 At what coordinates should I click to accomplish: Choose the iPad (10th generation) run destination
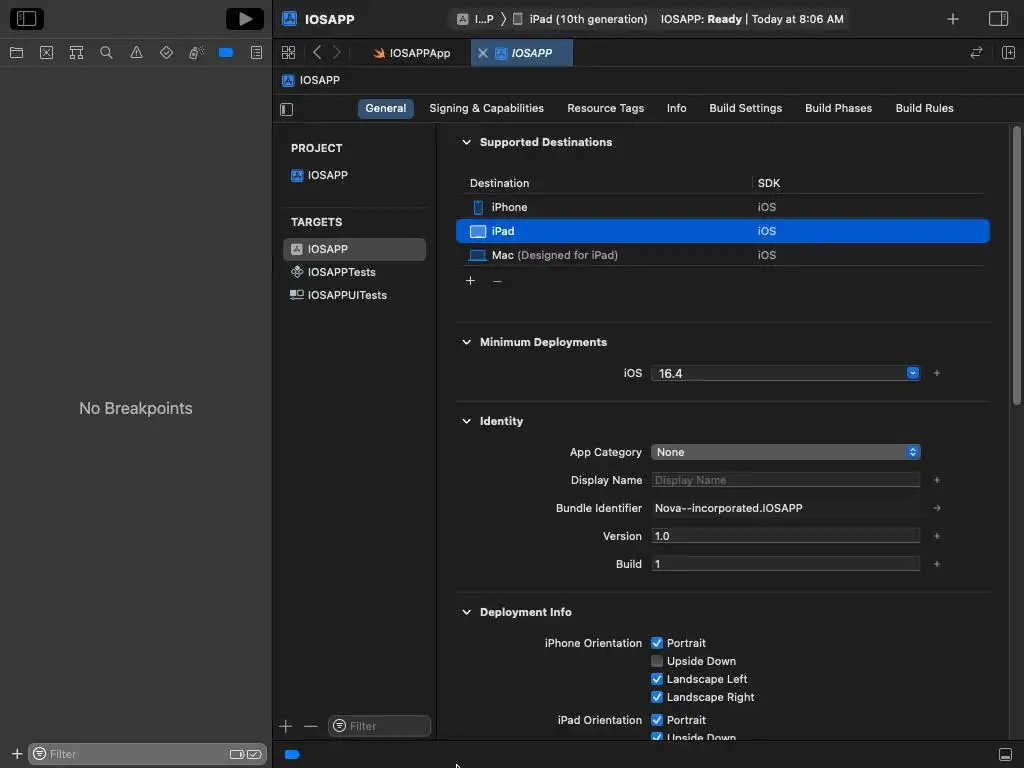[x=580, y=19]
